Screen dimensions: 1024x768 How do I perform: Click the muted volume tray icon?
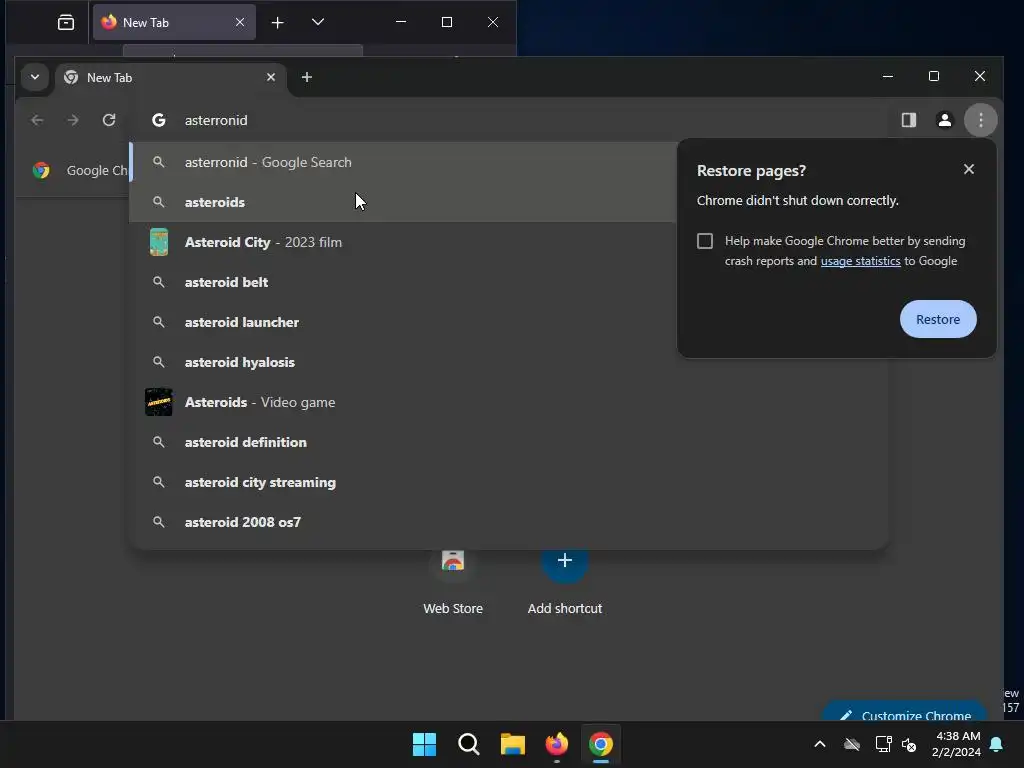click(909, 744)
